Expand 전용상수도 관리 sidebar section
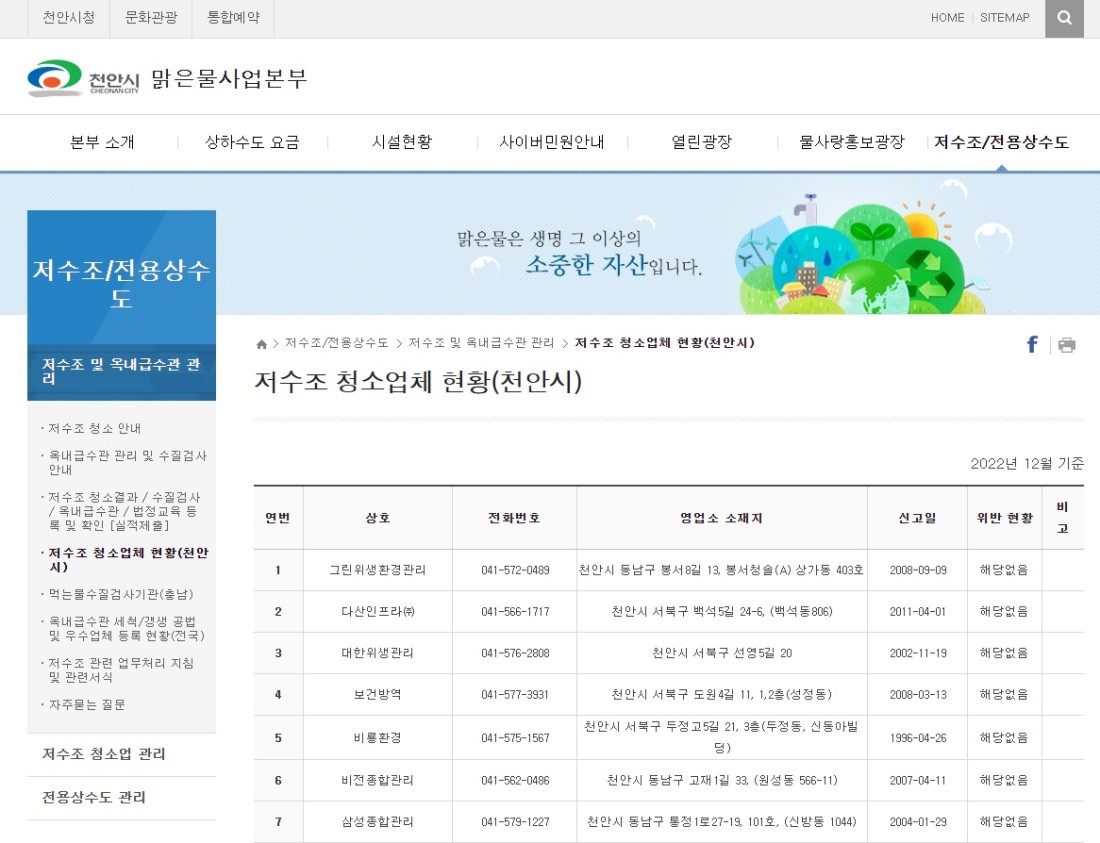This screenshot has height=843, width=1100. click(94, 797)
